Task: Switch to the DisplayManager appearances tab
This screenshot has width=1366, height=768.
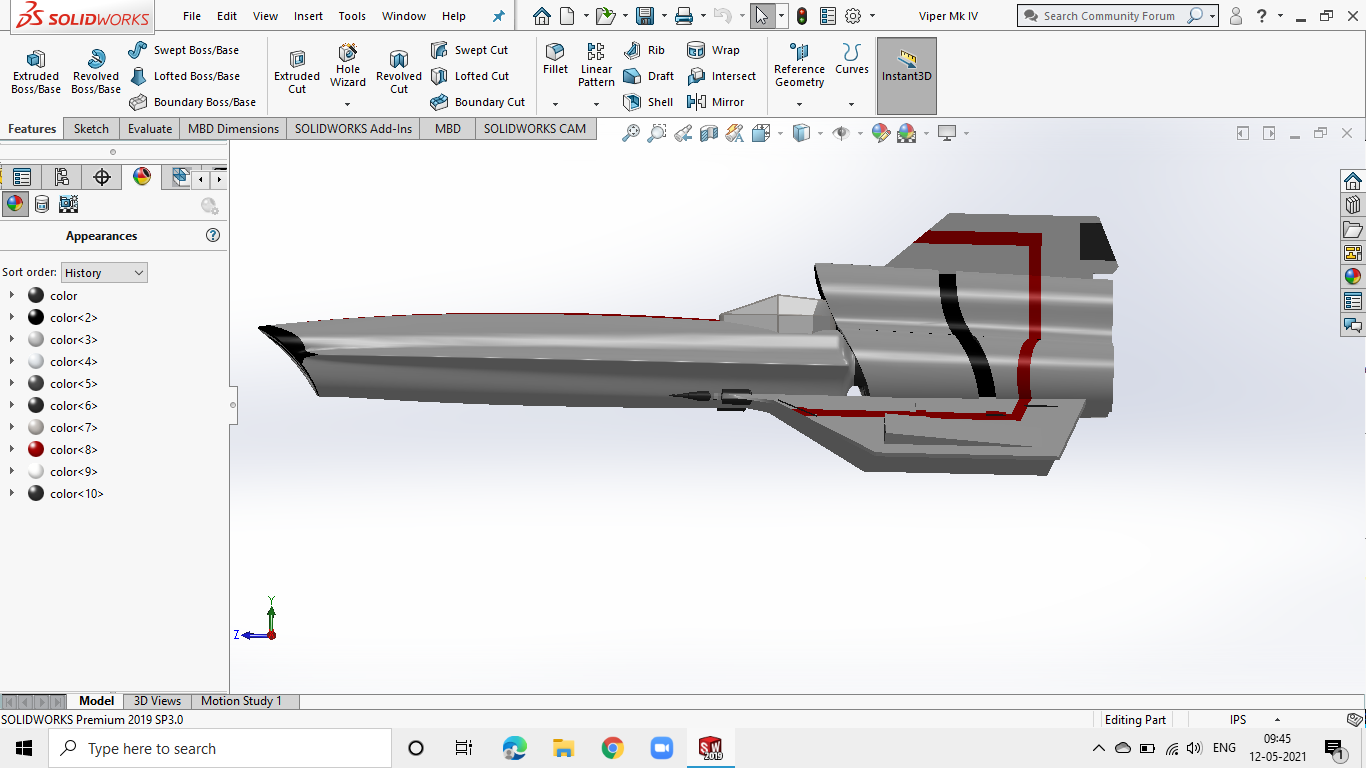Action: 142,177
